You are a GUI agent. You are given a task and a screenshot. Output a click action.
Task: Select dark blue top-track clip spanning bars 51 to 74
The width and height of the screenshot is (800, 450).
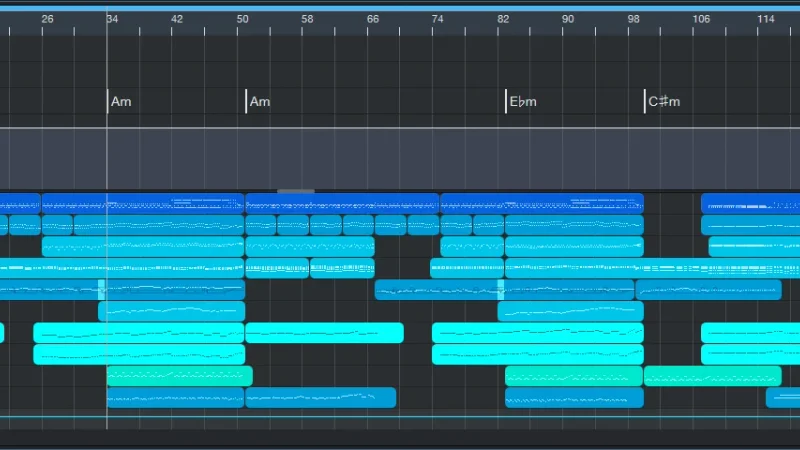[342, 203]
